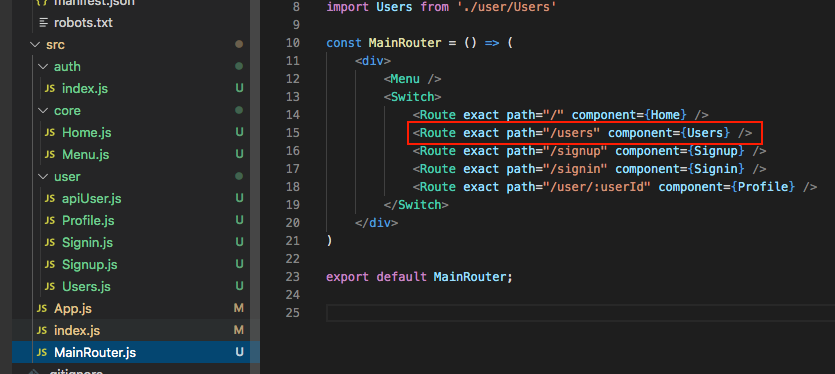Open Signup.js file
Viewport: 835px width, 374px height.
89,265
